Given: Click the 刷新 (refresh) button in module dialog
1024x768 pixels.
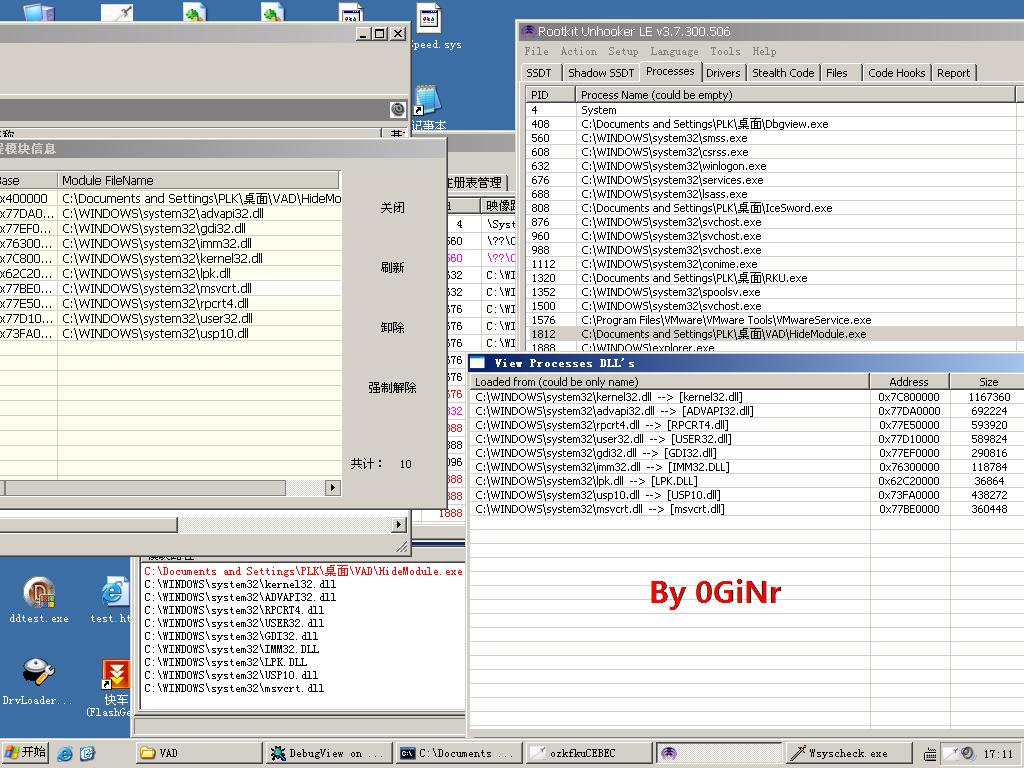Looking at the screenshot, I should (392, 268).
